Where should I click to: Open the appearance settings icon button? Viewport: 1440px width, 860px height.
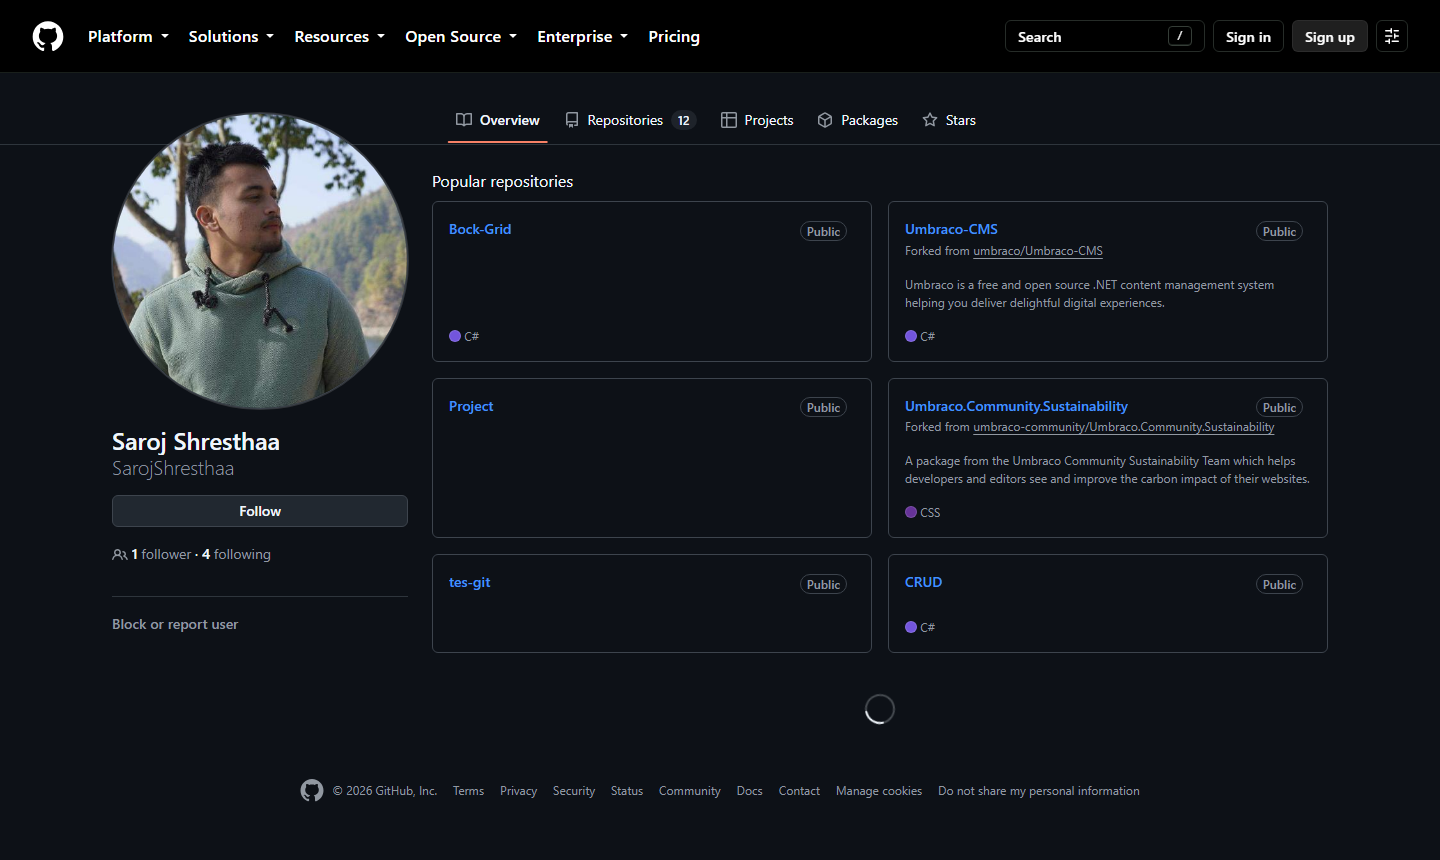[x=1392, y=36]
